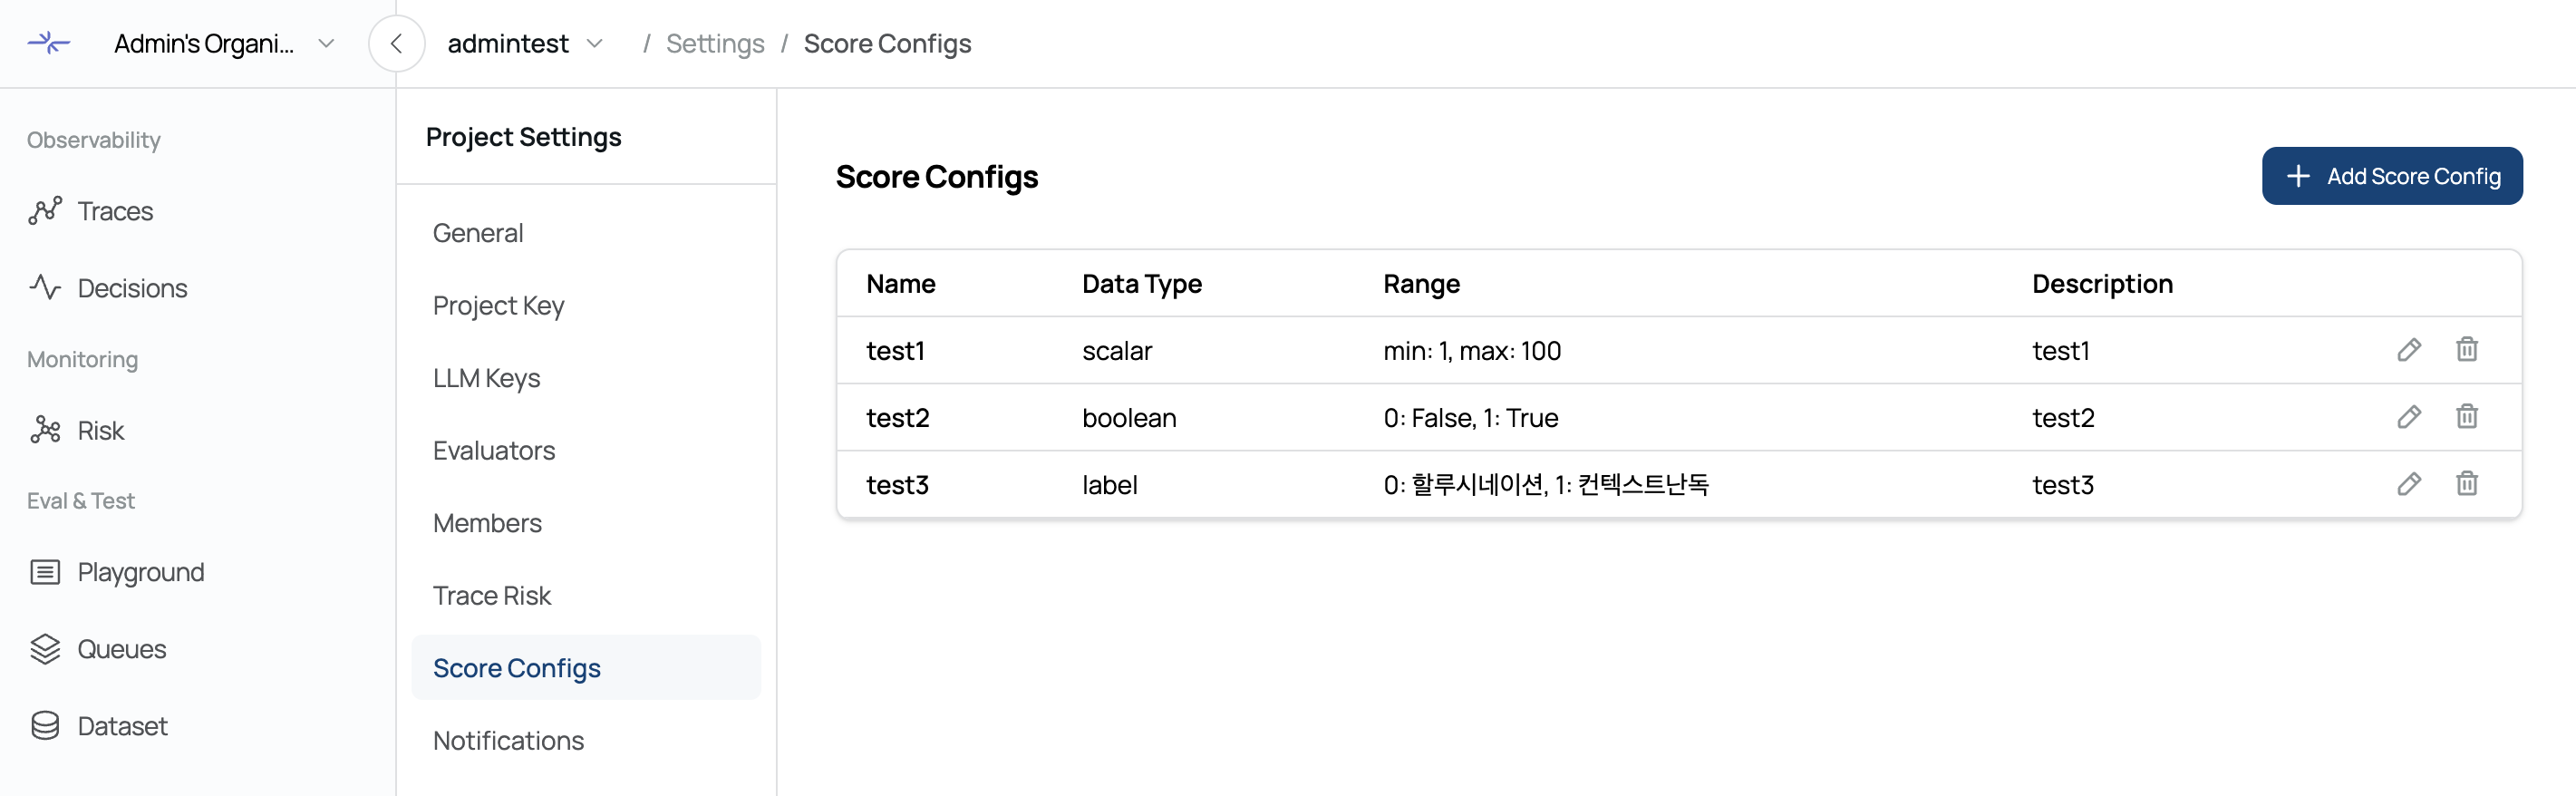Click the Add Score Config button
The image size is (2576, 796).
[x=2391, y=176]
